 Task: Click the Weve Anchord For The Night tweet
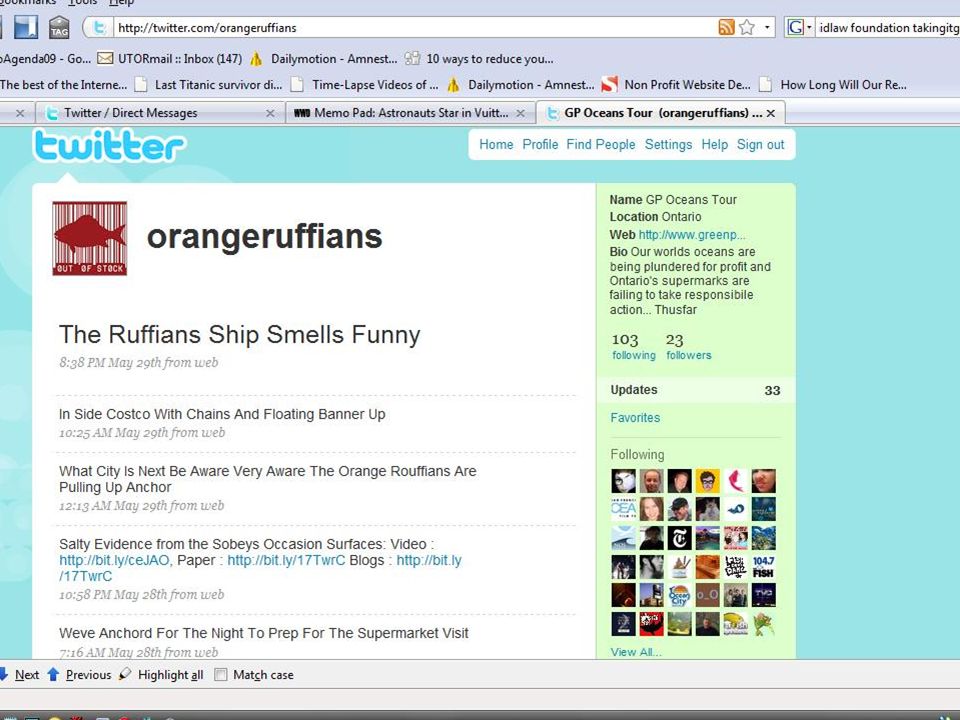click(x=264, y=633)
